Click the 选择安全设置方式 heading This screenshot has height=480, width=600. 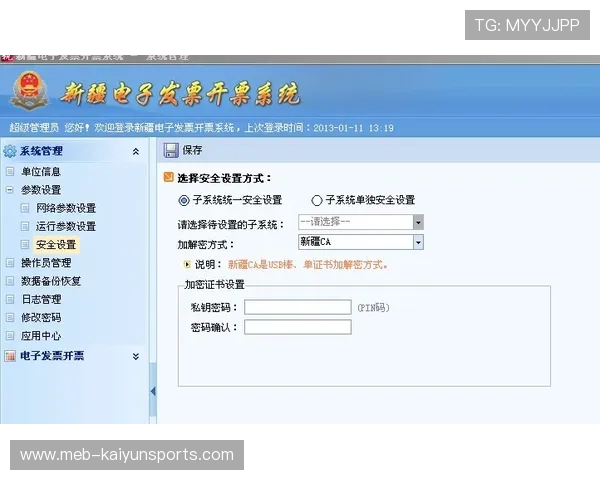(x=224, y=178)
